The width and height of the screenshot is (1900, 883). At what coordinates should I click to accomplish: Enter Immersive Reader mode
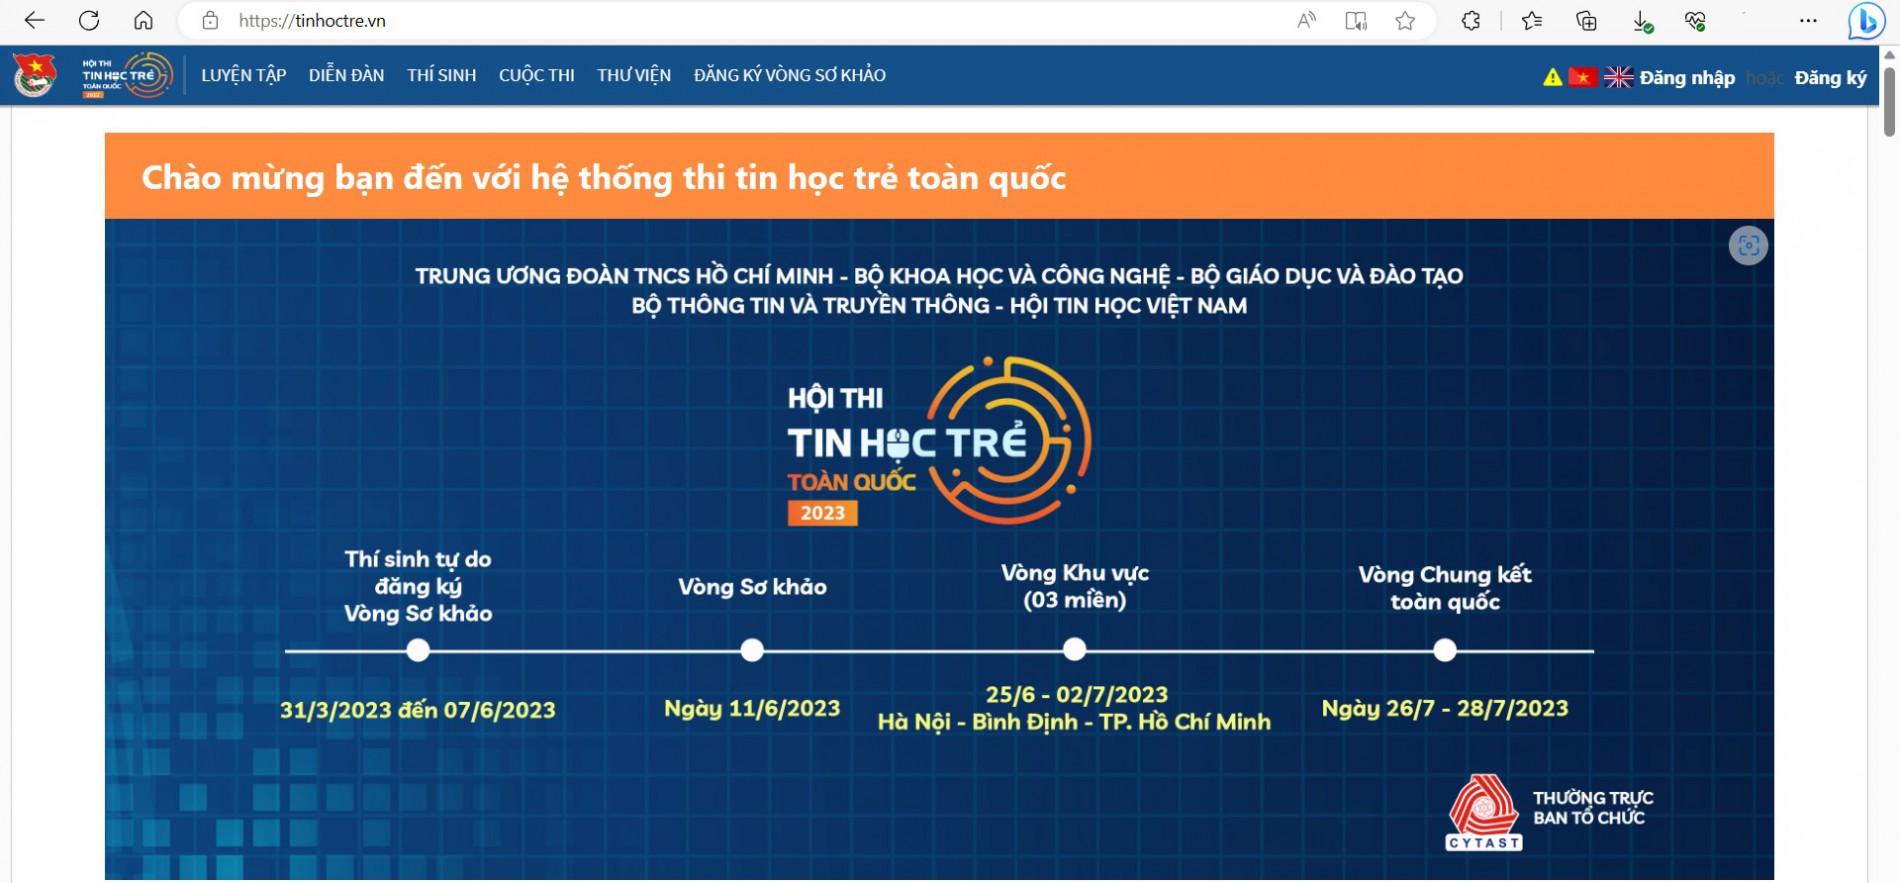point(1356,21)
